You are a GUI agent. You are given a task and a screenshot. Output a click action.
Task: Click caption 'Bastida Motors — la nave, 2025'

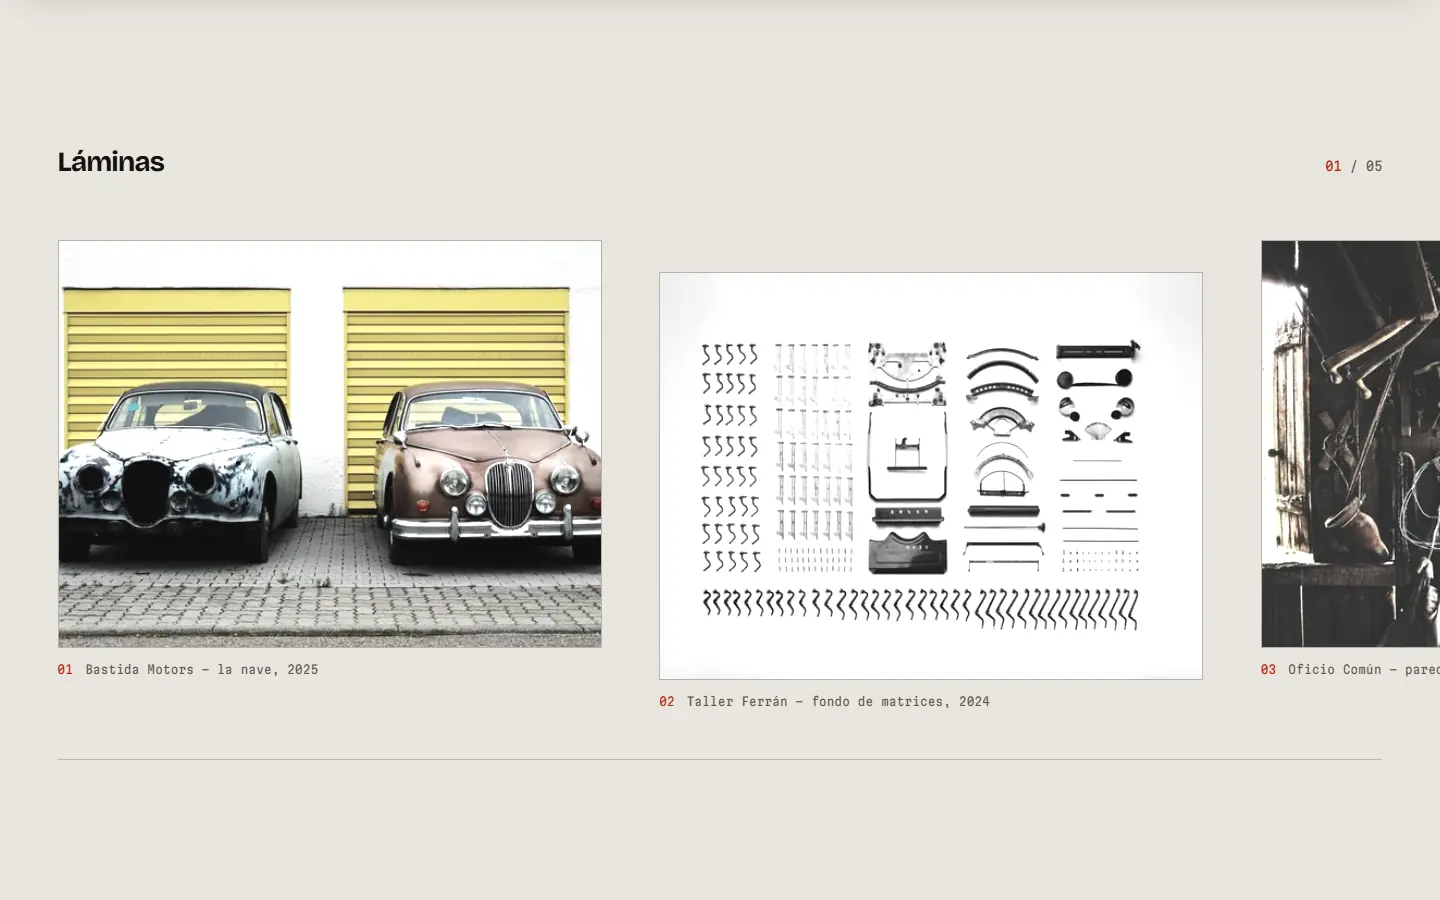(x=202, y=670)
